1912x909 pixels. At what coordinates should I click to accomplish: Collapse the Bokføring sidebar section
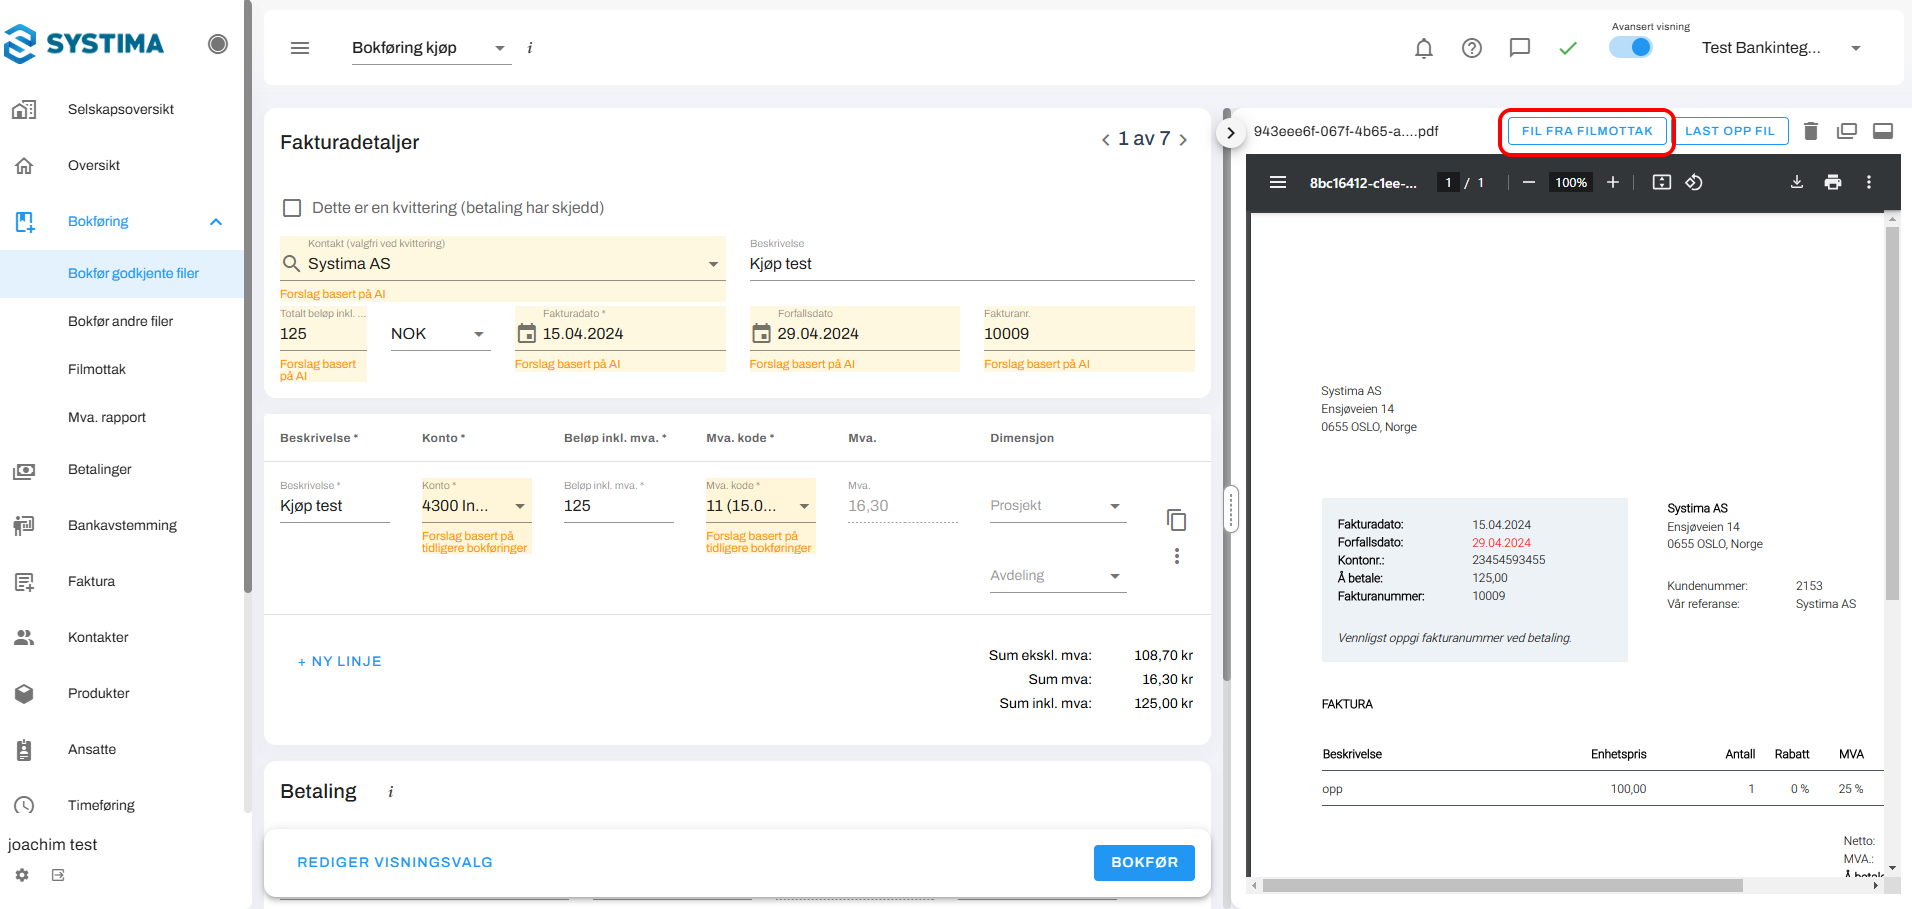coord(216,222)
